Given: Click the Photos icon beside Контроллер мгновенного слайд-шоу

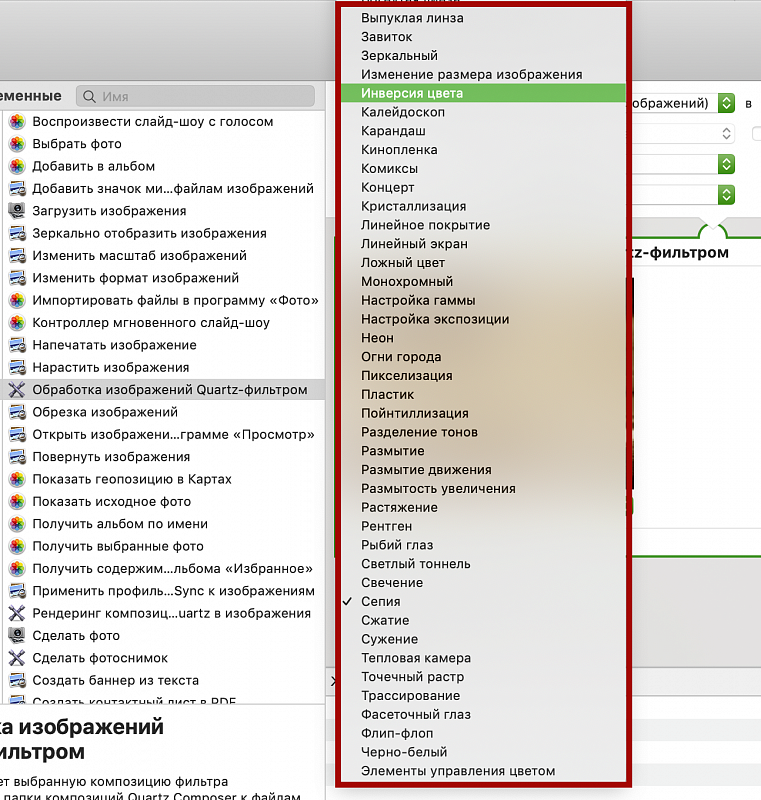Looking at the screenshot, I should tap(17, 322).
